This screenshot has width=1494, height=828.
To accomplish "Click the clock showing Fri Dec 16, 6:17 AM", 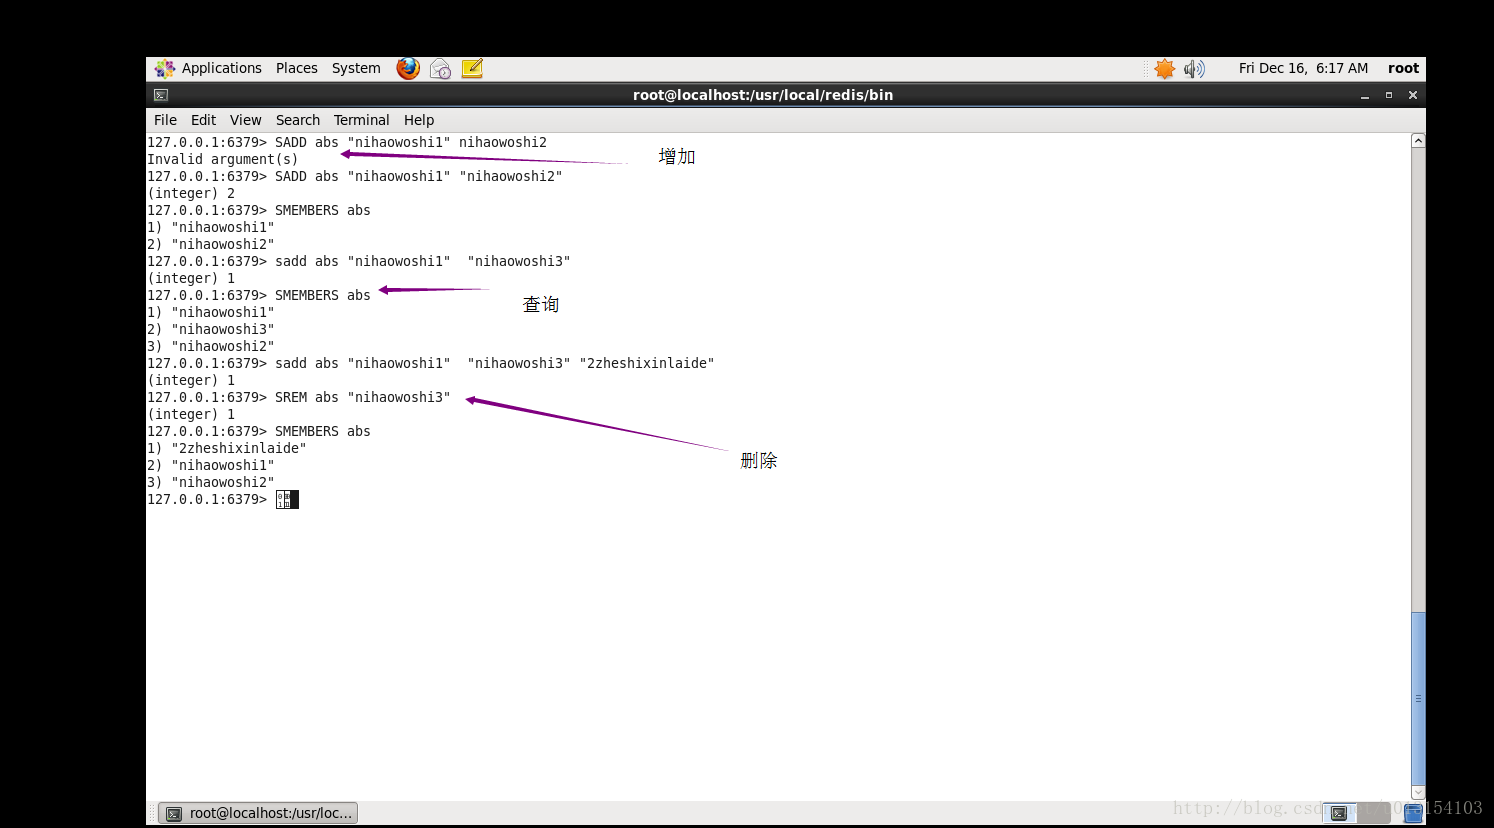I will 1303,68.
